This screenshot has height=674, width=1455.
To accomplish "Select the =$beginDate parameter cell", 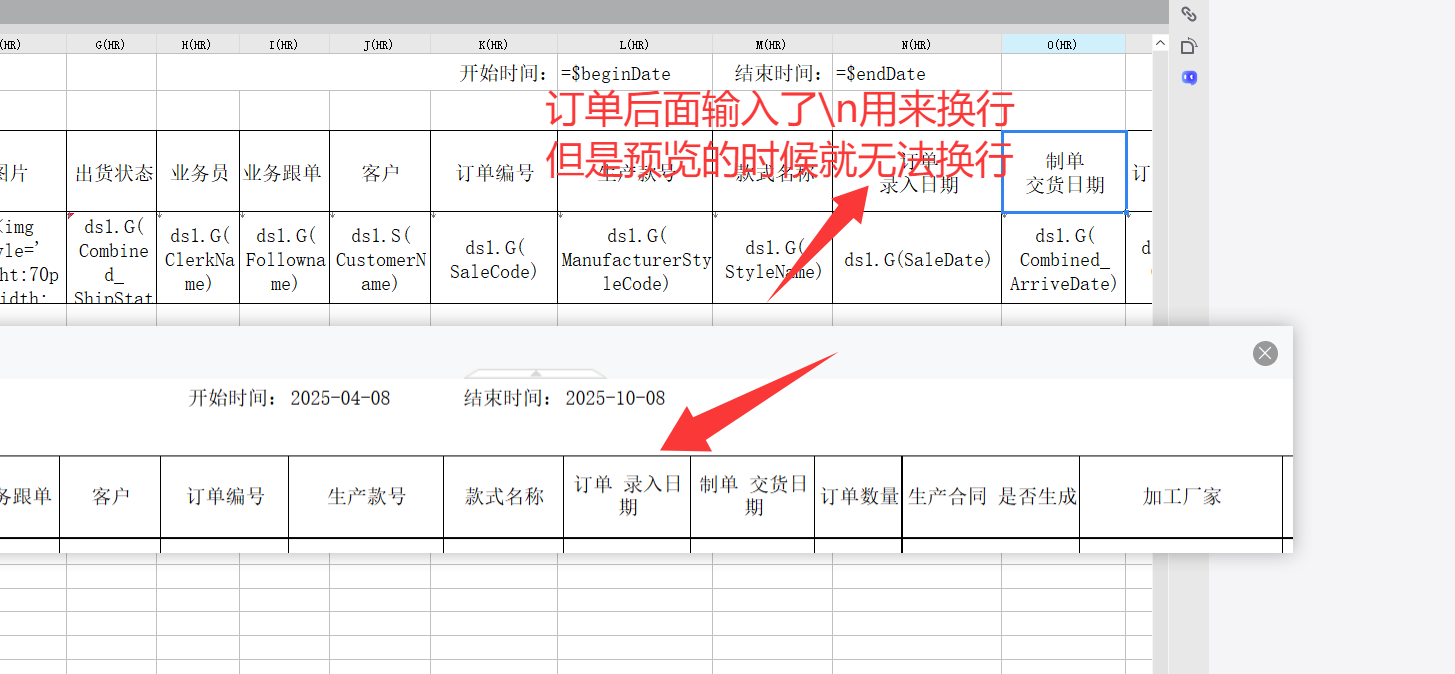I will [634, 73].
